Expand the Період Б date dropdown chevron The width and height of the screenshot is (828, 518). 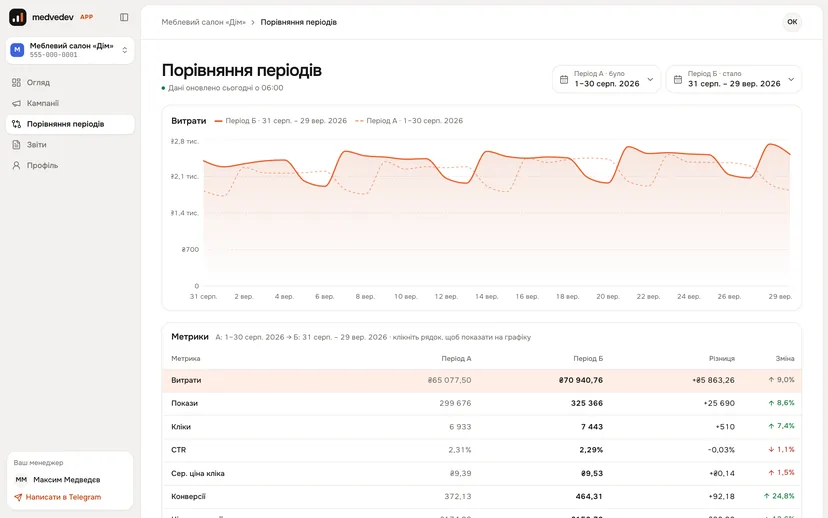point(791,79)
